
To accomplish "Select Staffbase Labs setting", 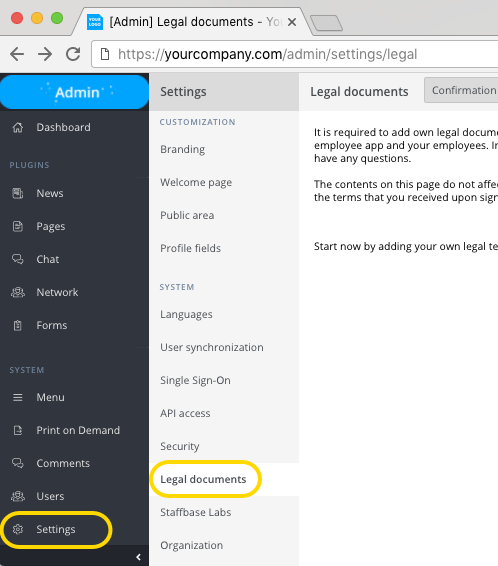I will [224, 512].
